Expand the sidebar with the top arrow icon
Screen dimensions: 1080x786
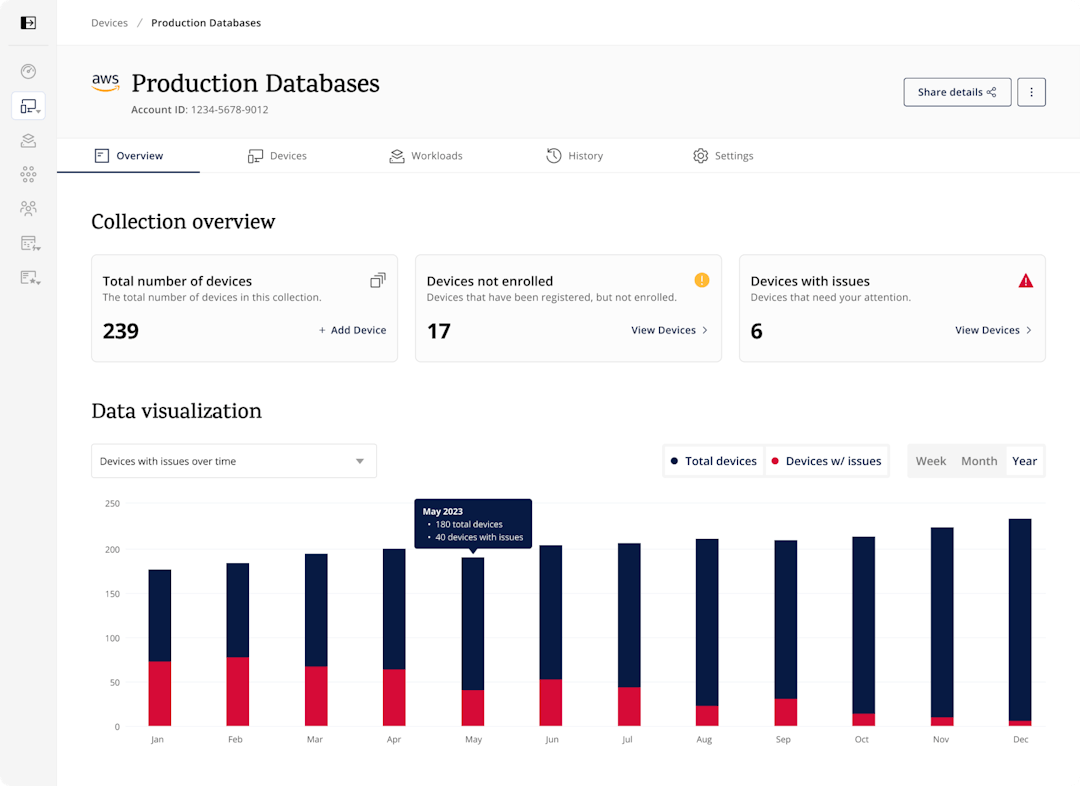[28, 22]
